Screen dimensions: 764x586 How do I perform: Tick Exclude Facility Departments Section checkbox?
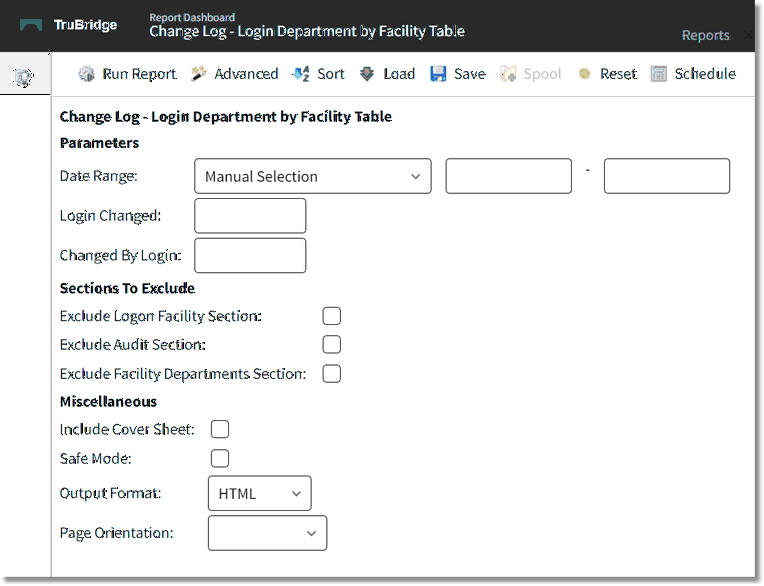tap(331, 374)
